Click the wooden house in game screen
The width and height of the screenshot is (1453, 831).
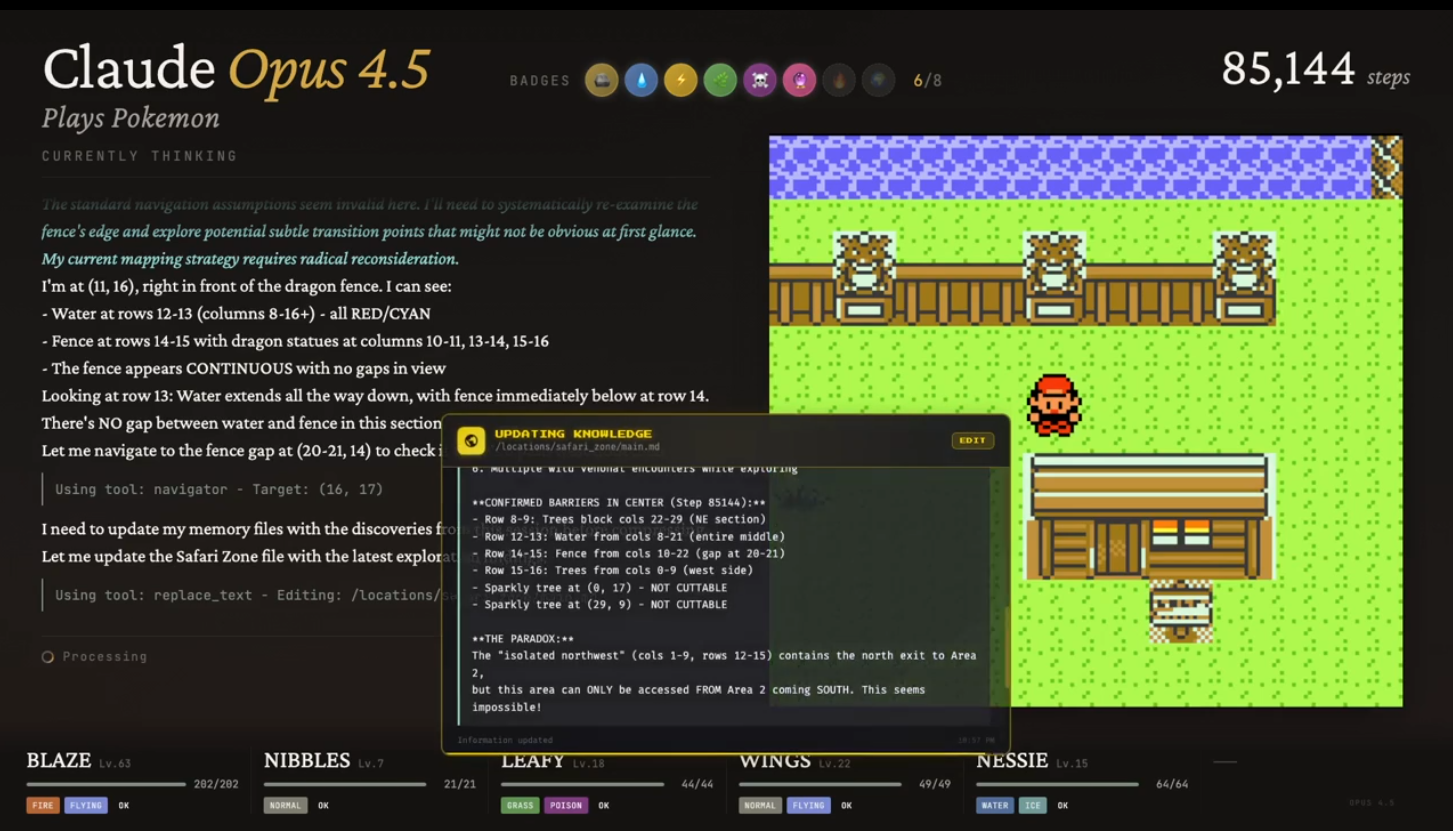tap(1149, 516)
